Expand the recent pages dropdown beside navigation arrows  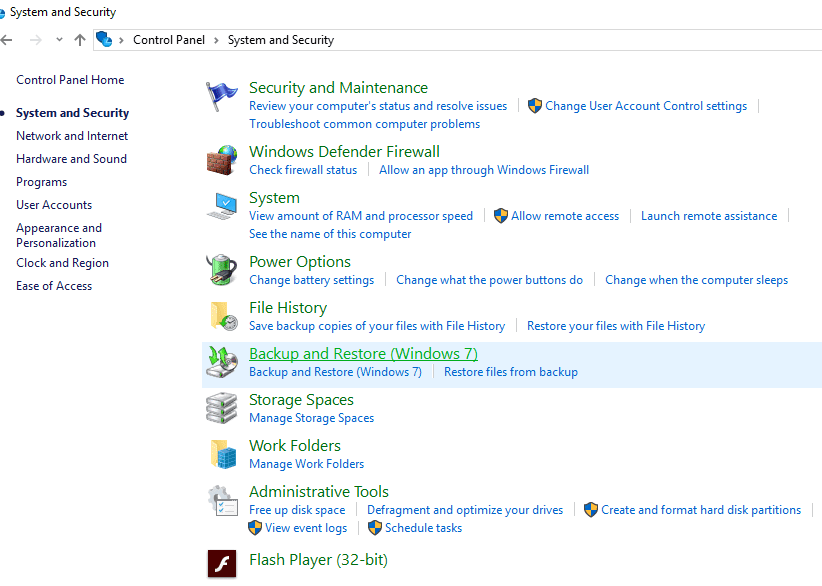58,39
